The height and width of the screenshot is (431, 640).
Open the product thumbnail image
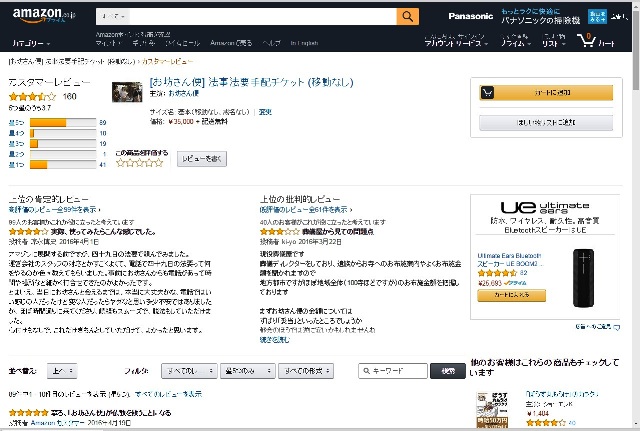tap(127, 92)
